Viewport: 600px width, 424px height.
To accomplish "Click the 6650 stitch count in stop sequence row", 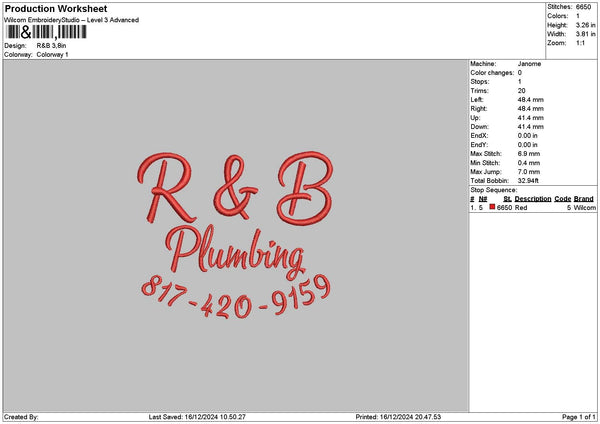I will pos(504,208).
